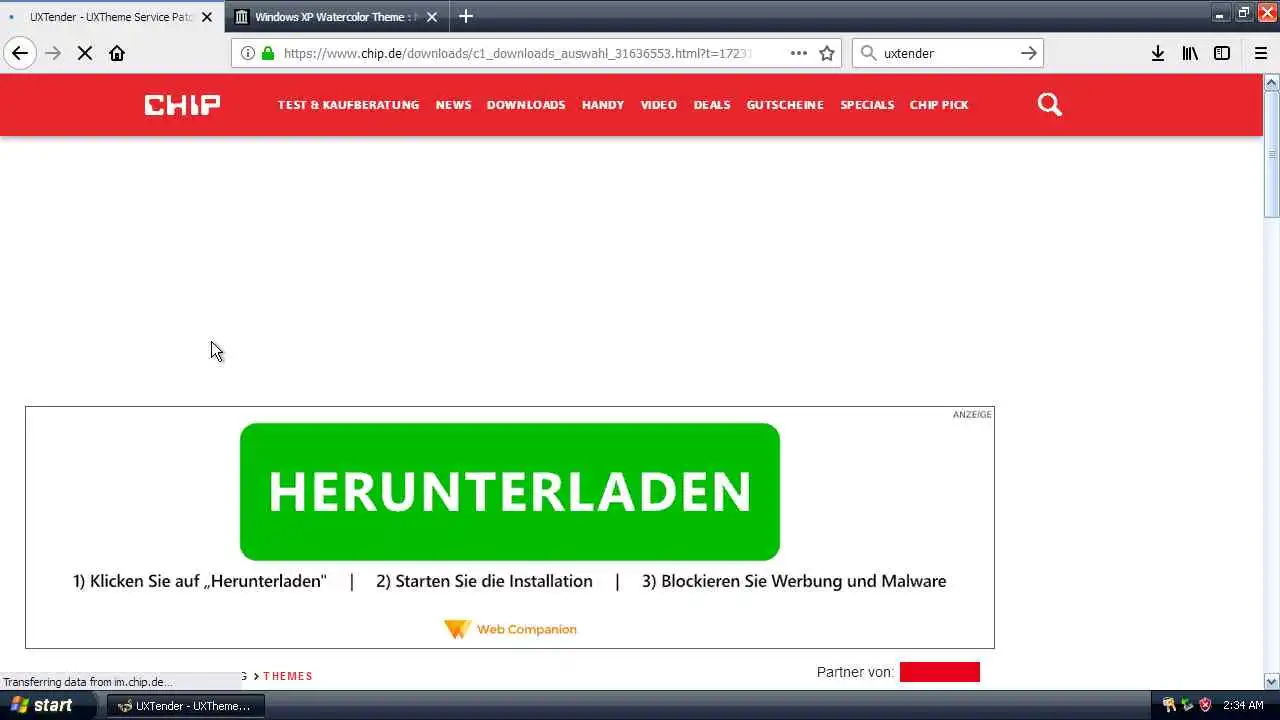Toggle the sidebars icon
The height and width of the screenshot is (720, 1280).
[x=1222, y=53]
